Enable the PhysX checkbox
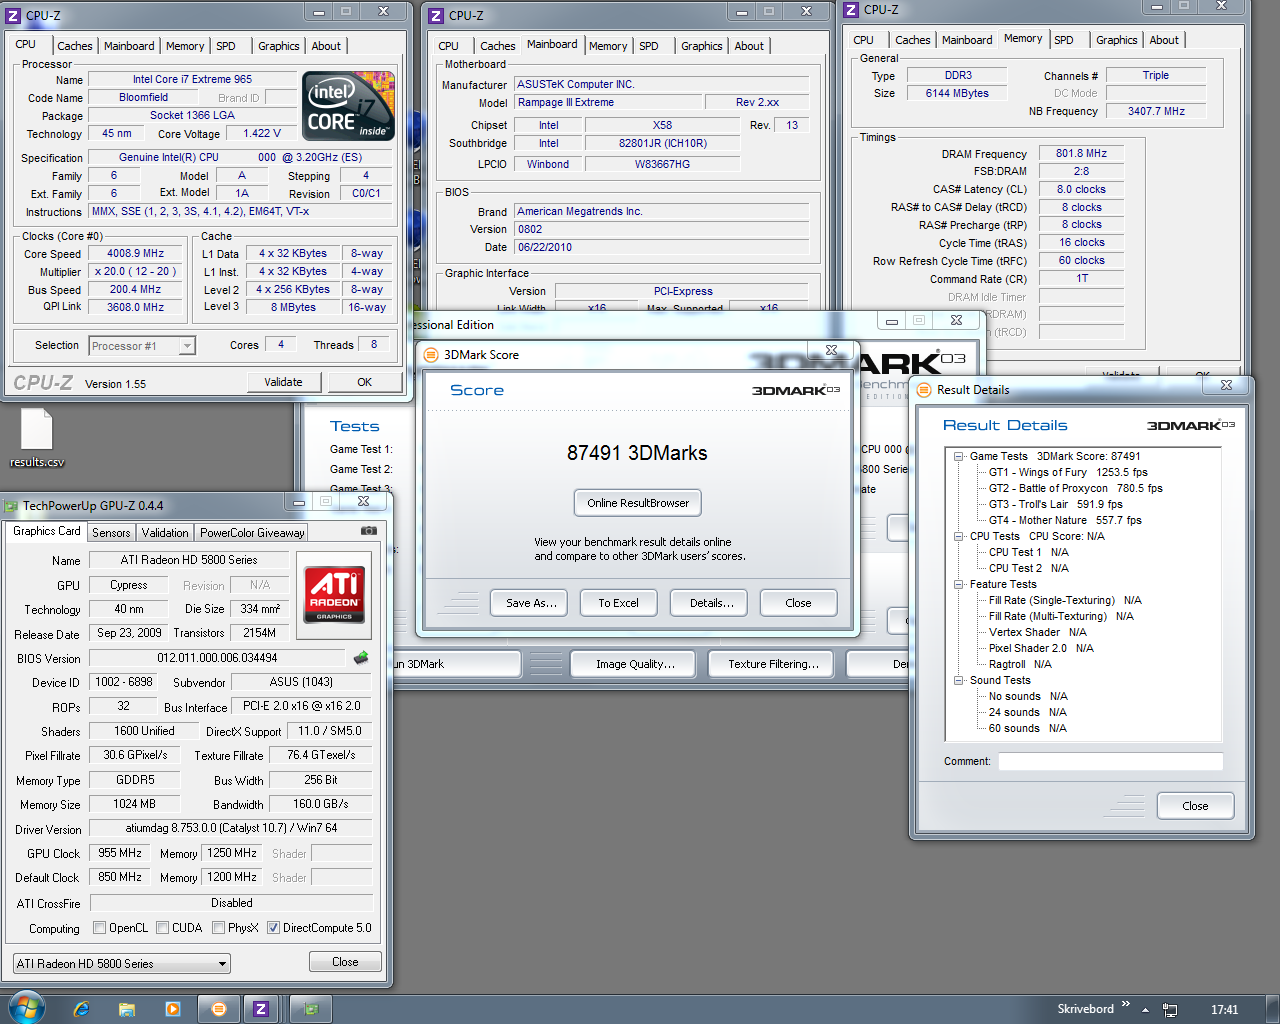The height and width of the screenshot is (1024, 1280). pyautogui.click(x=218, y=928)
